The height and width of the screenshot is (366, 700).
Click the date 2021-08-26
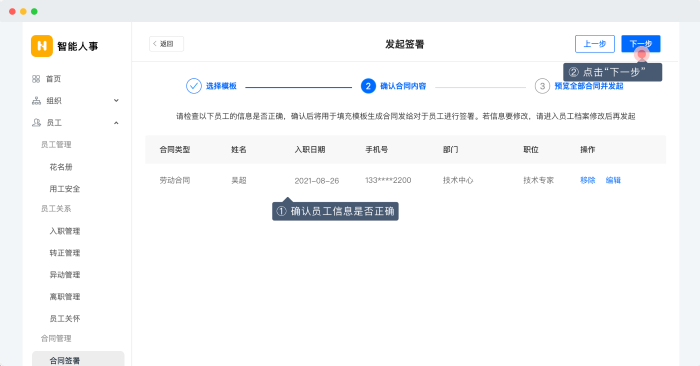tap(317, 181)
